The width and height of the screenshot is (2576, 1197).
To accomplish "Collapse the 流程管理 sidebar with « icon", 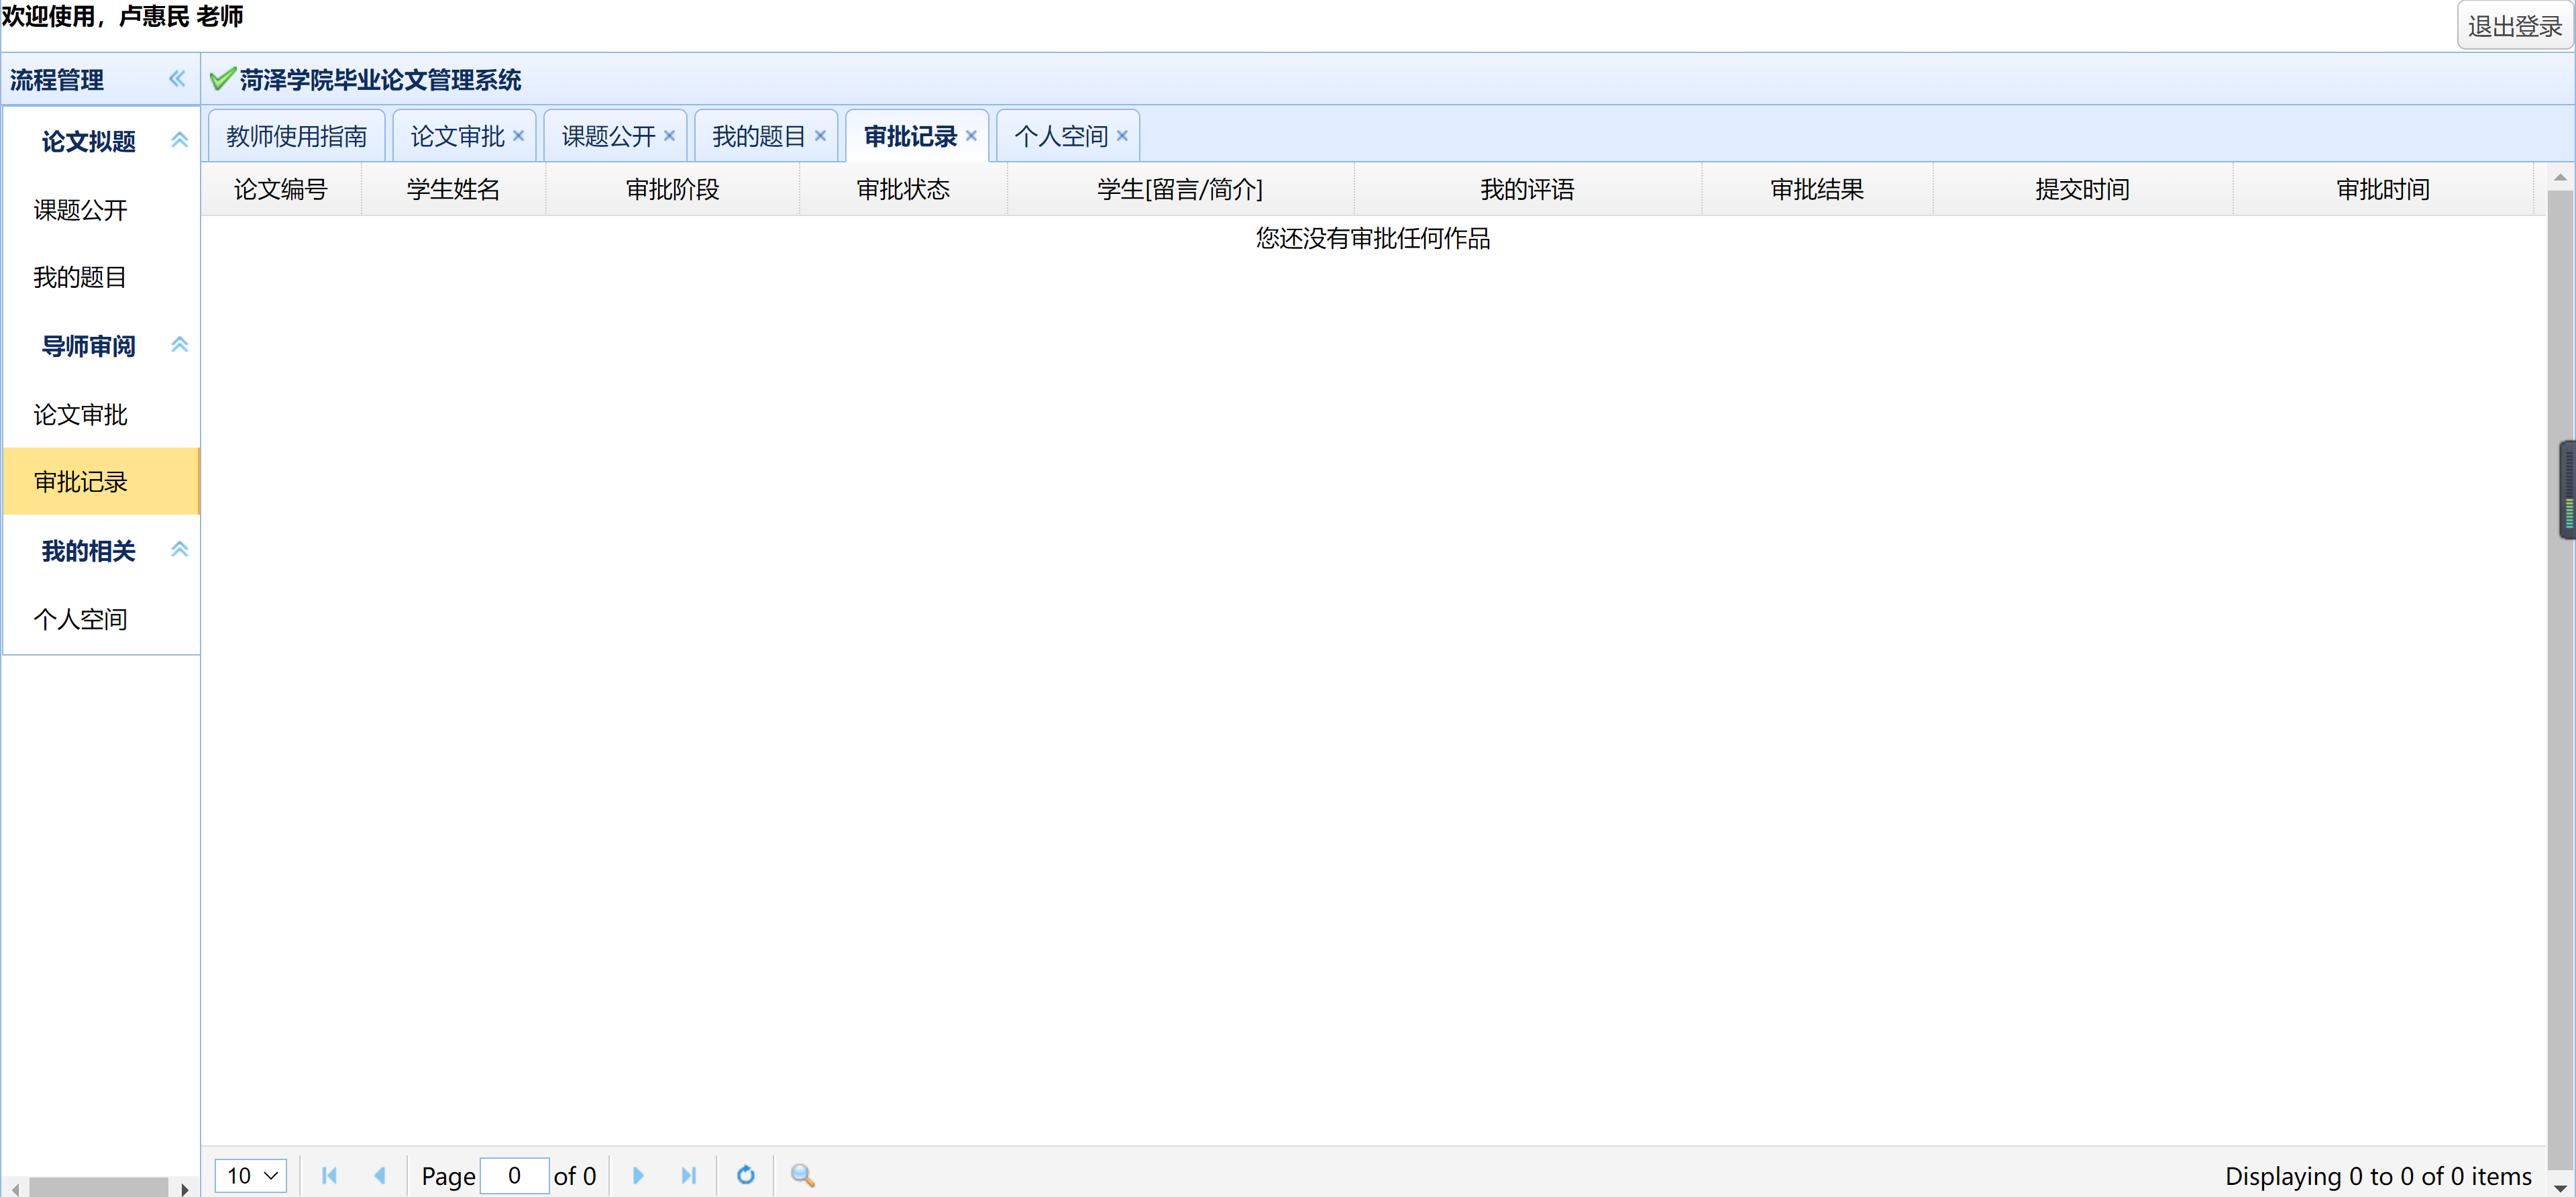I will [x=177, y=78].
